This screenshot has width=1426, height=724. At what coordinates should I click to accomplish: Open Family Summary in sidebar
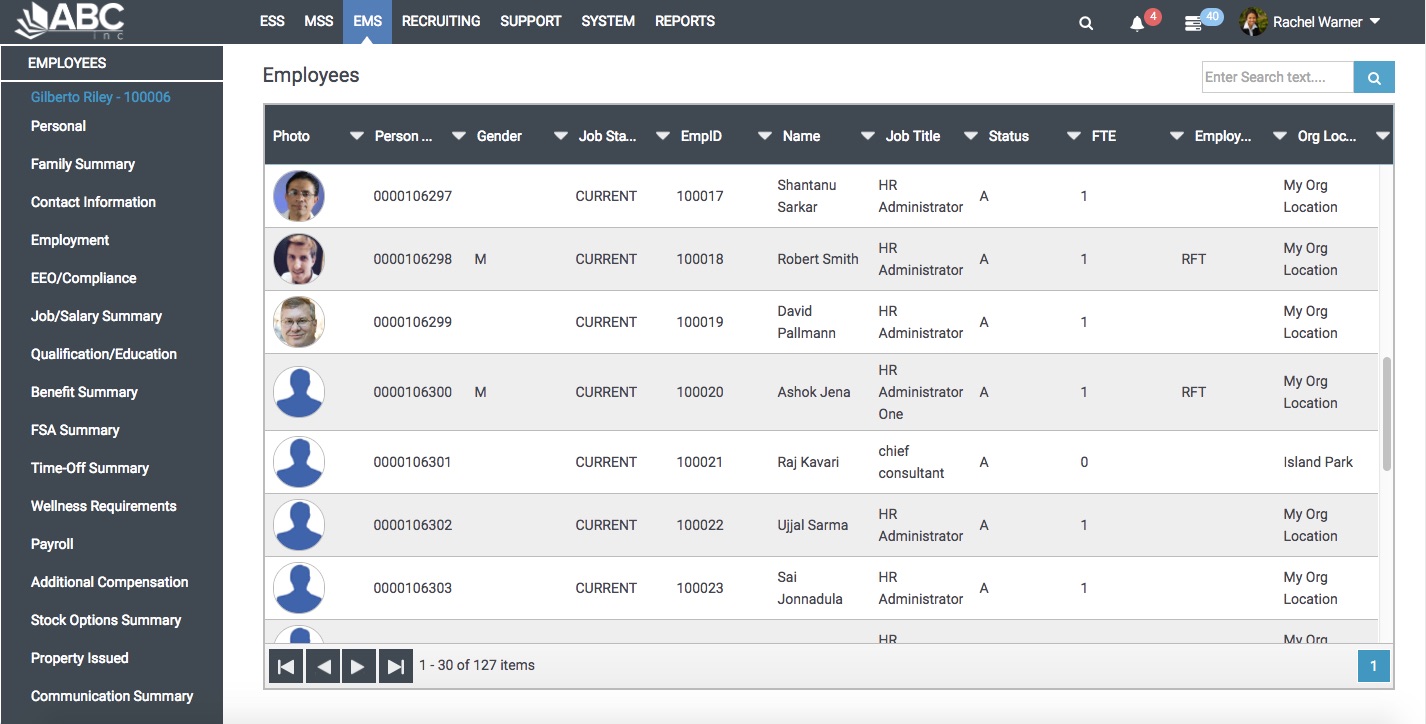(83, 164)
